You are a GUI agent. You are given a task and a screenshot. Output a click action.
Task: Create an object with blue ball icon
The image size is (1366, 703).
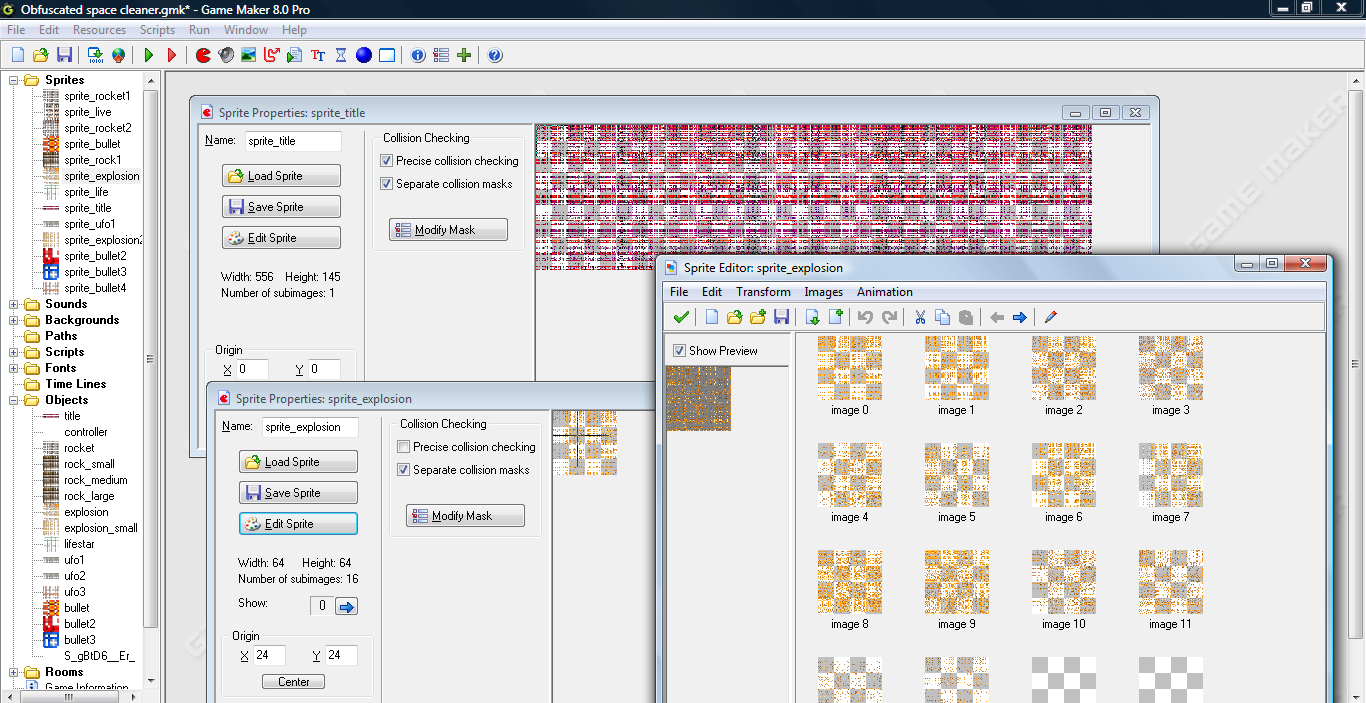(364, 55)
